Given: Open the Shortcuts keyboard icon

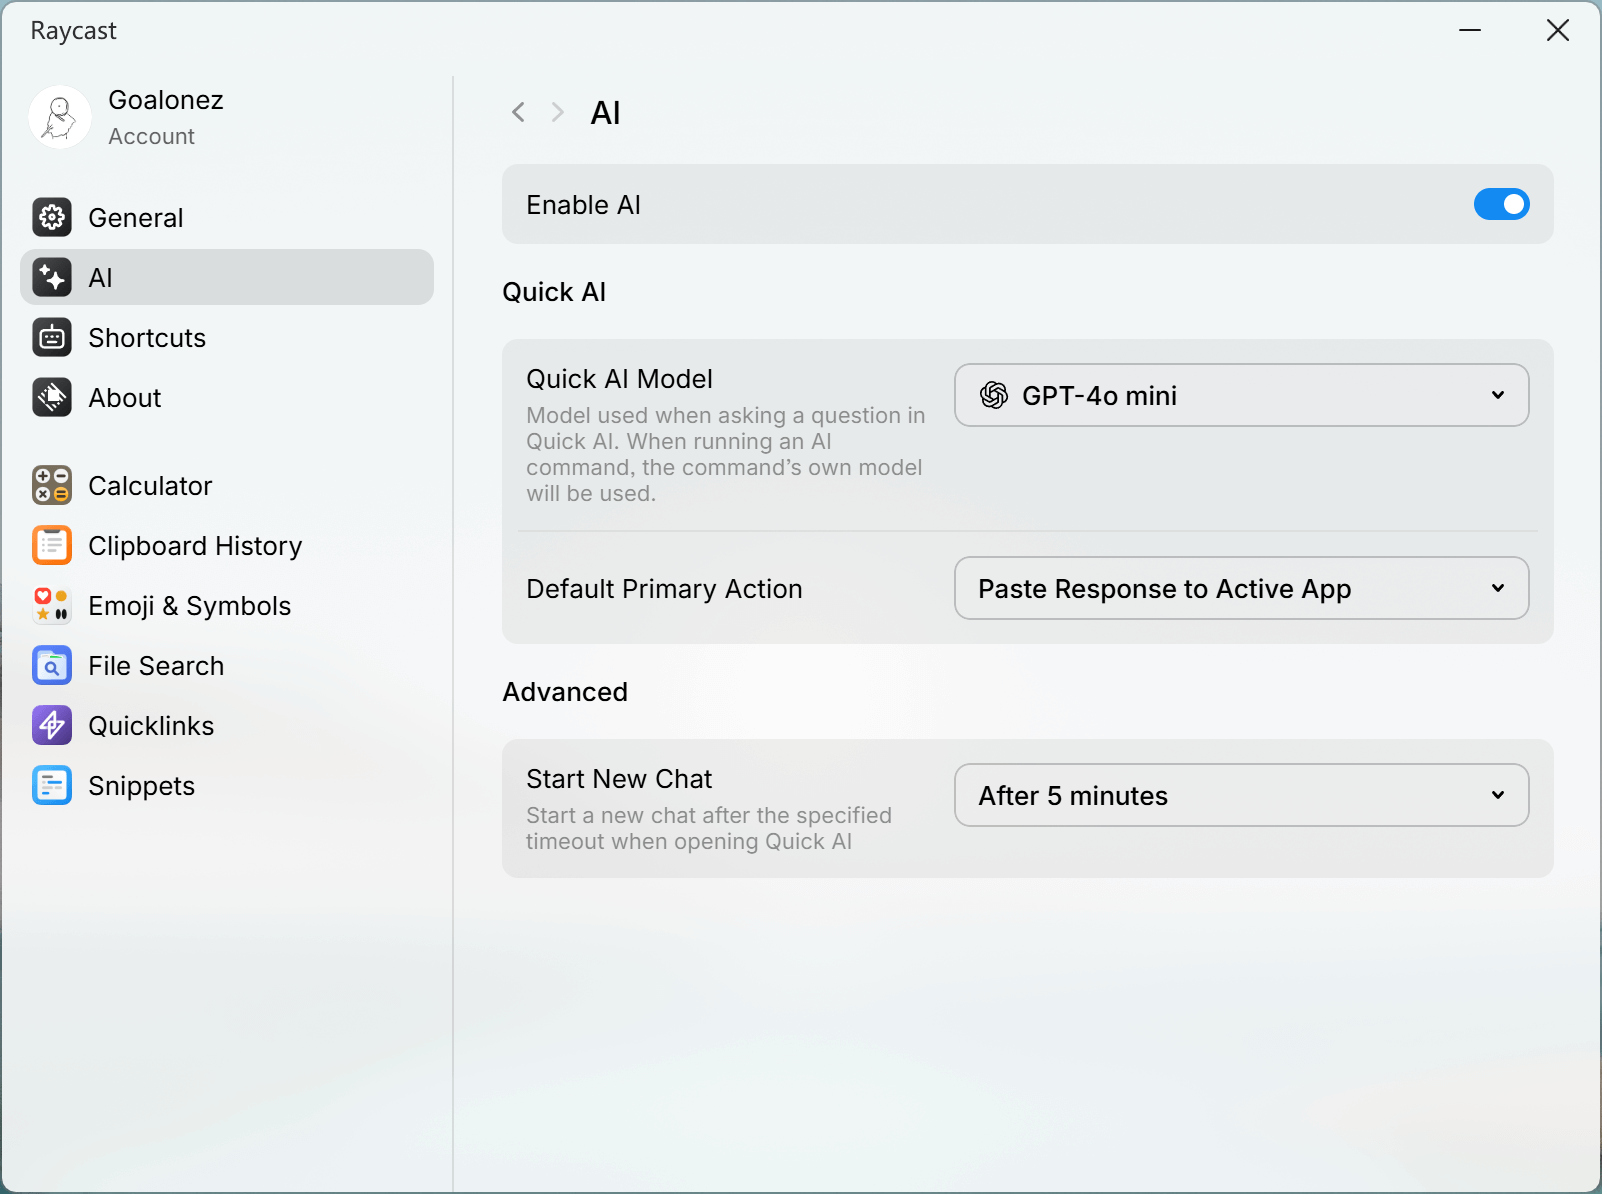Looking at the screenshot, I should tap(52, 337).
